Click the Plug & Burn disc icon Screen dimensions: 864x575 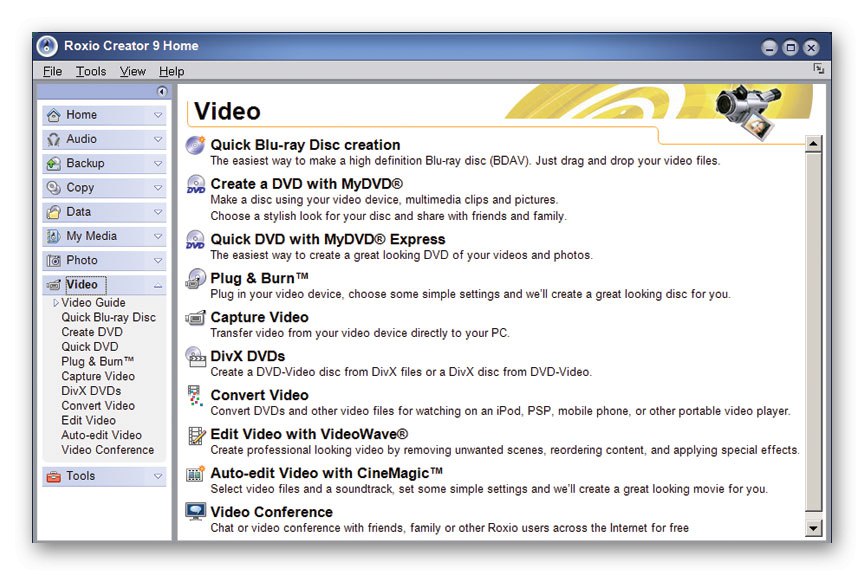pyautogui.click(x=195, y=279)
